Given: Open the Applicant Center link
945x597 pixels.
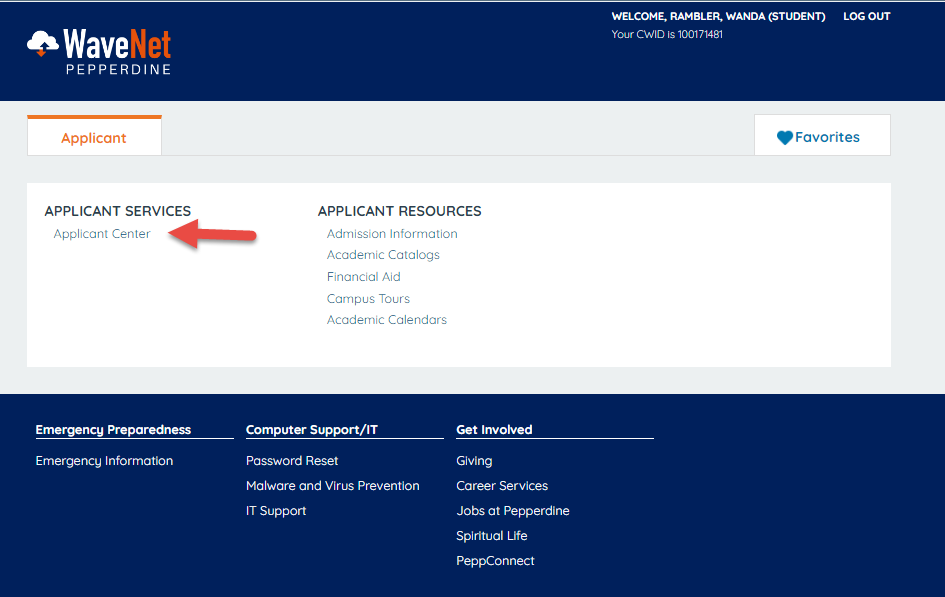Looking at the screenshot, I should 102,234.
